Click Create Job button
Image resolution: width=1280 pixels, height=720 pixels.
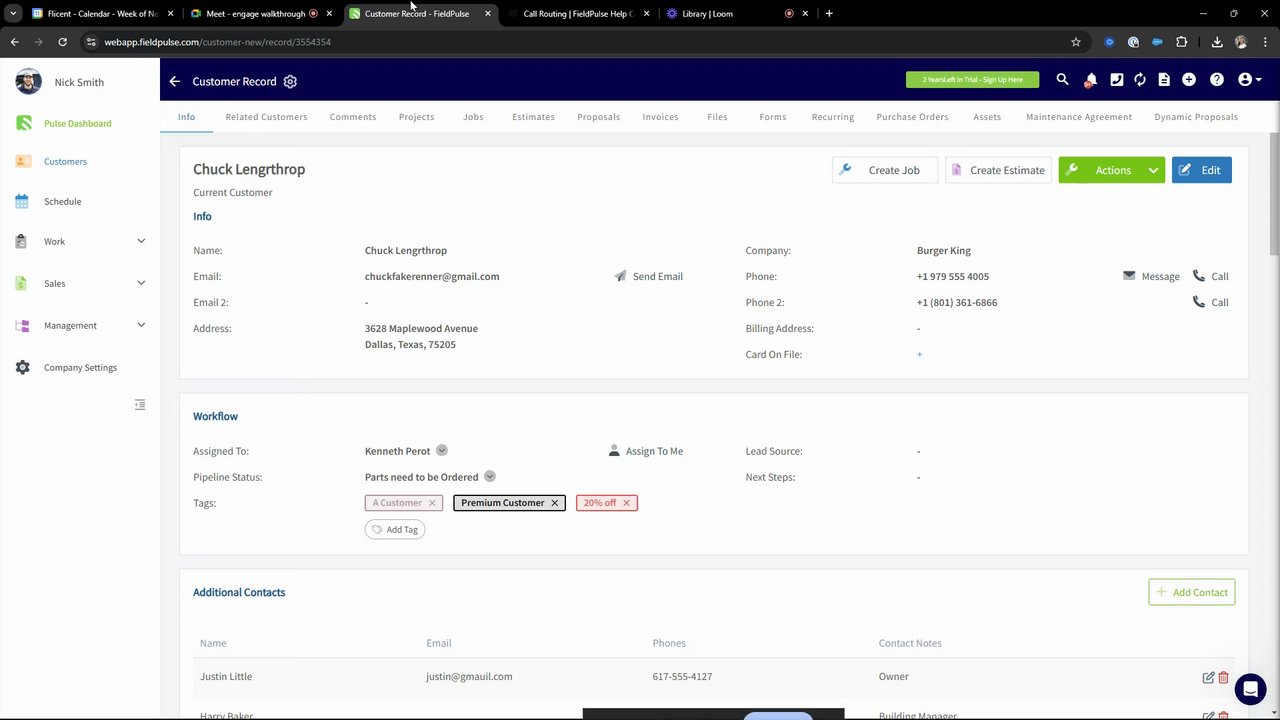tap(885, 170)
